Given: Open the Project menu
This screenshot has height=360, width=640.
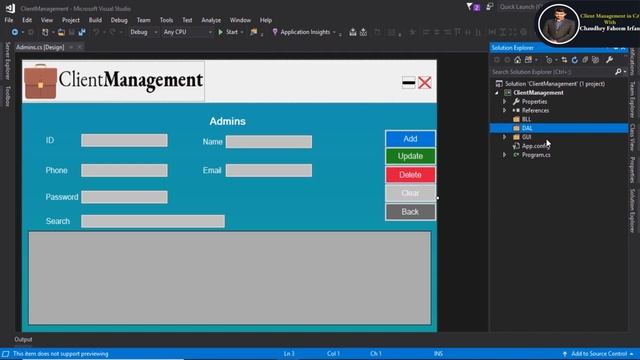Looking at the screenshot, I should (71, 20).
